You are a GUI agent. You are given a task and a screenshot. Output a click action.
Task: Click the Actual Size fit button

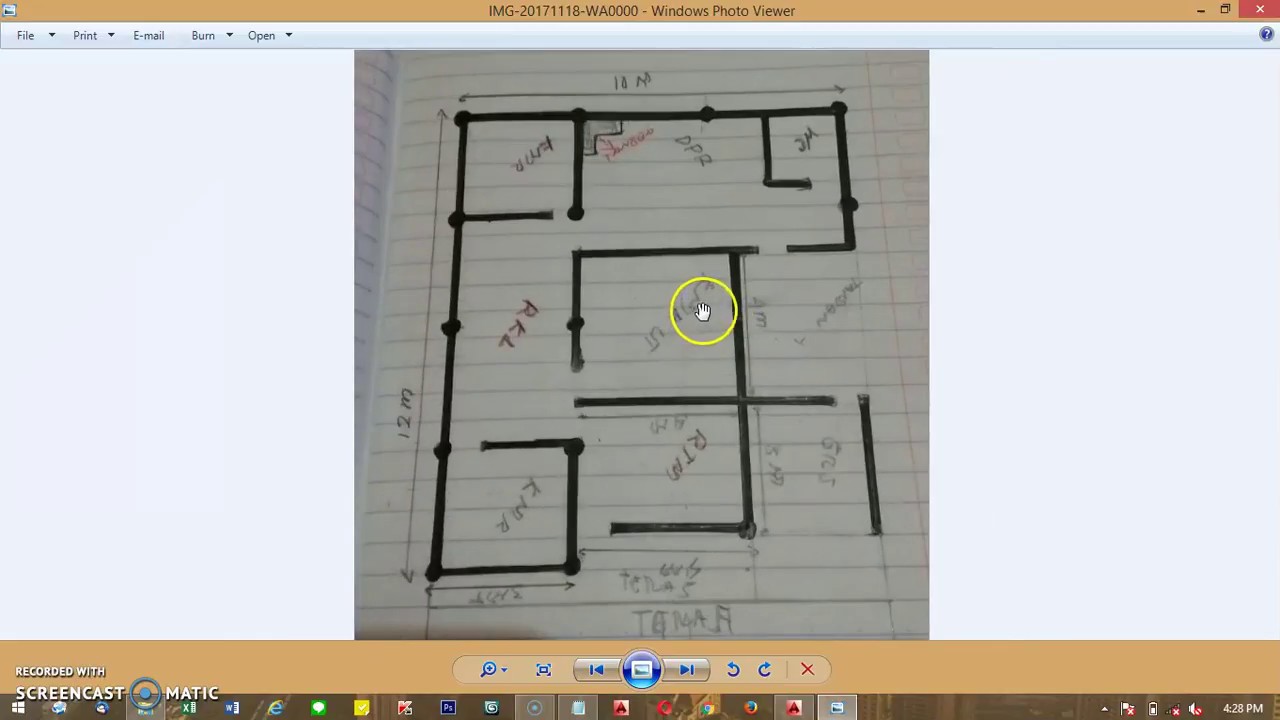(544, 670)
